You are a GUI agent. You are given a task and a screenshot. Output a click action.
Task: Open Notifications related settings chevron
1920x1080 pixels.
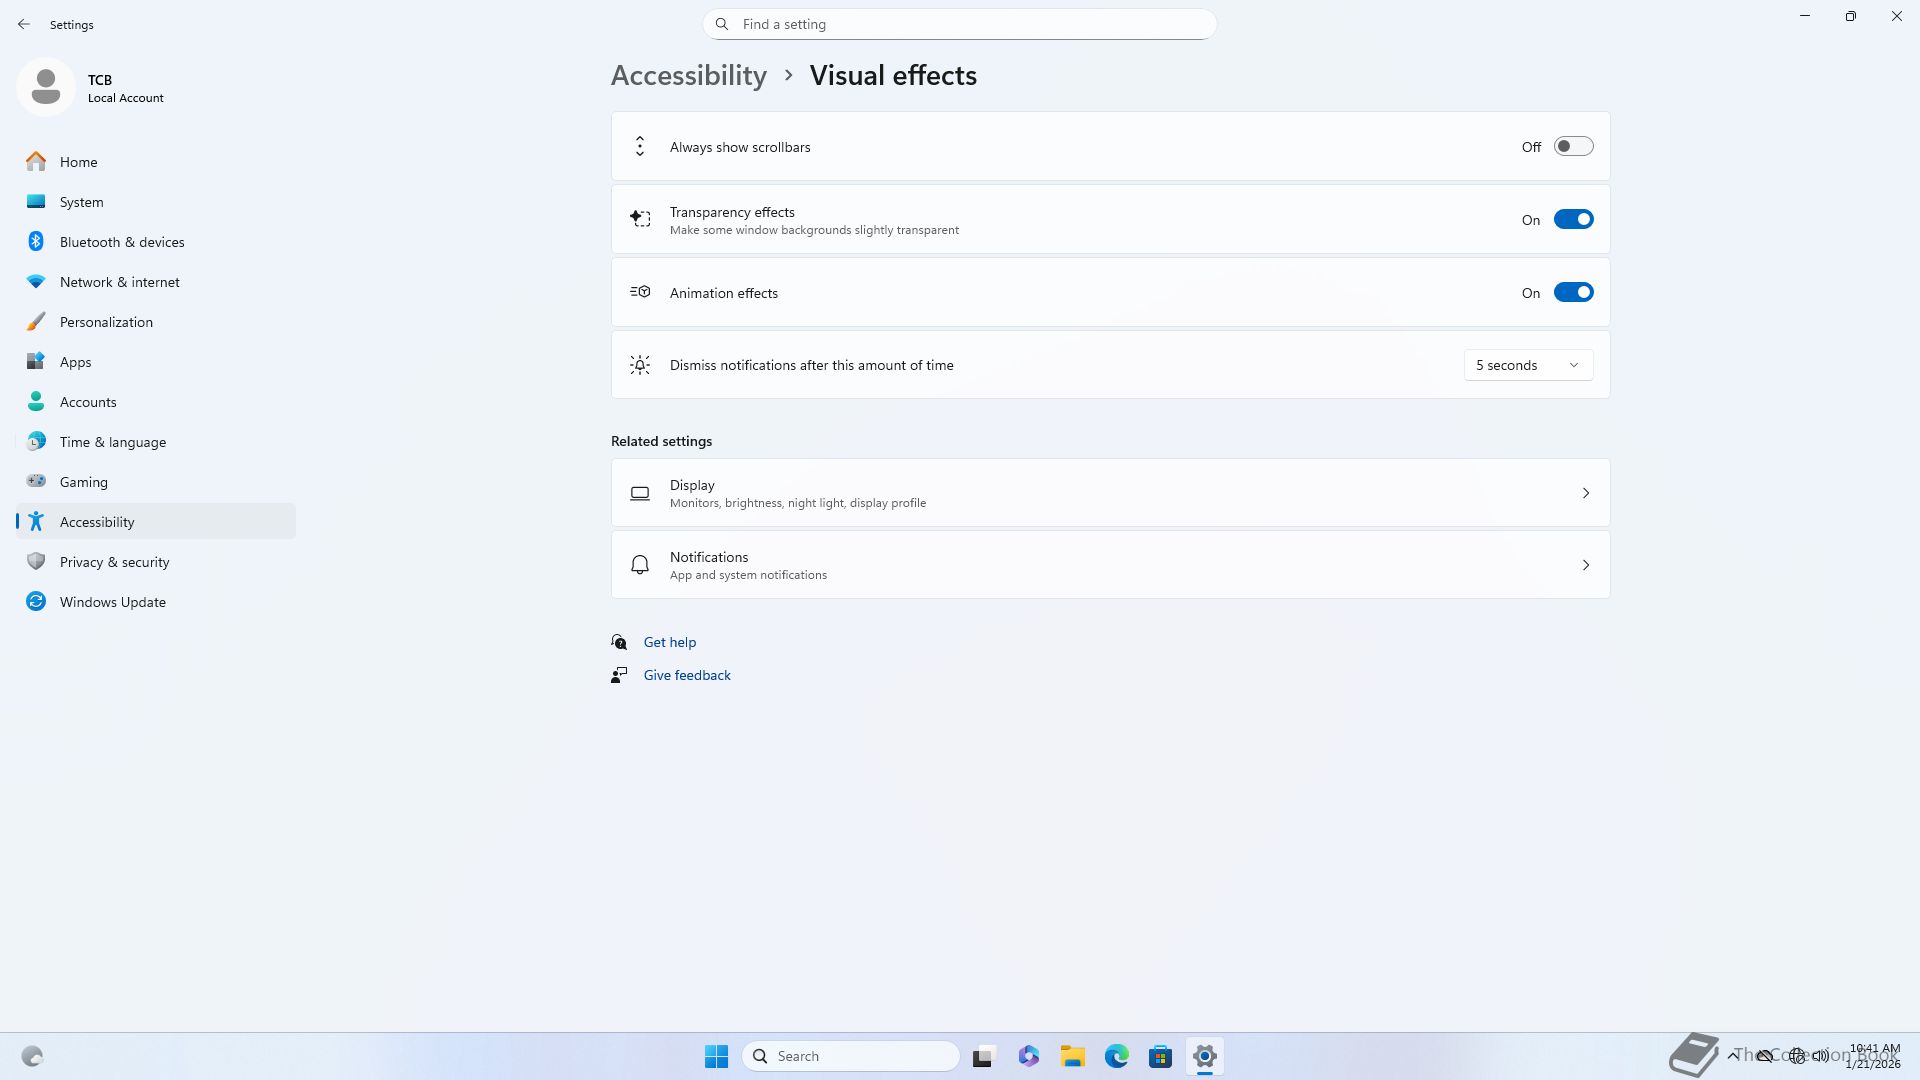click(1585, 565)
